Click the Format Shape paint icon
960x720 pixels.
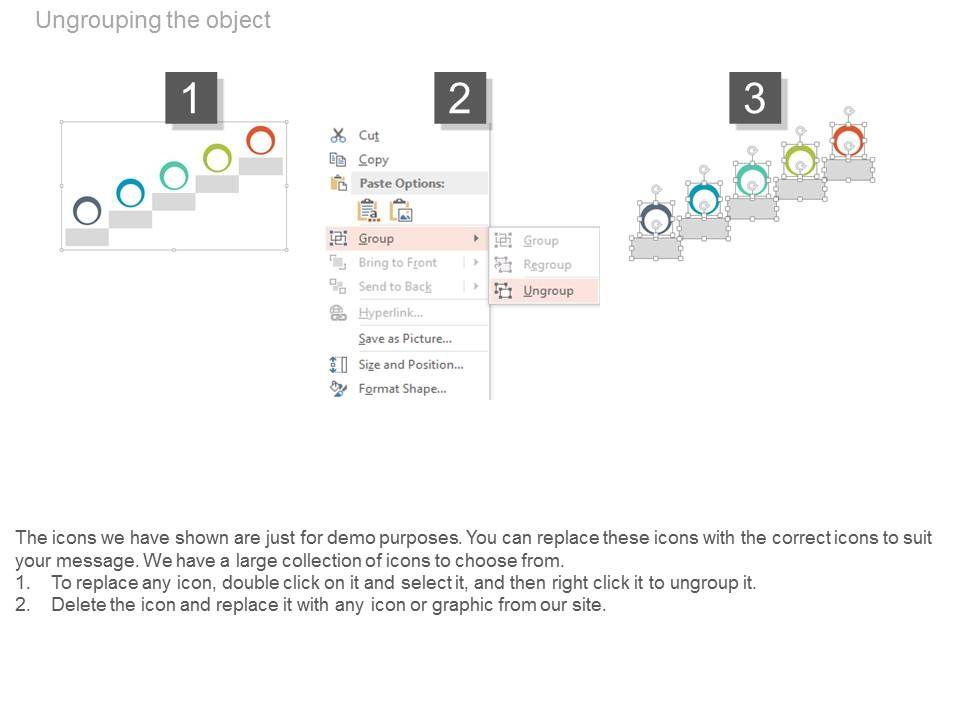[x=338, y=388]
